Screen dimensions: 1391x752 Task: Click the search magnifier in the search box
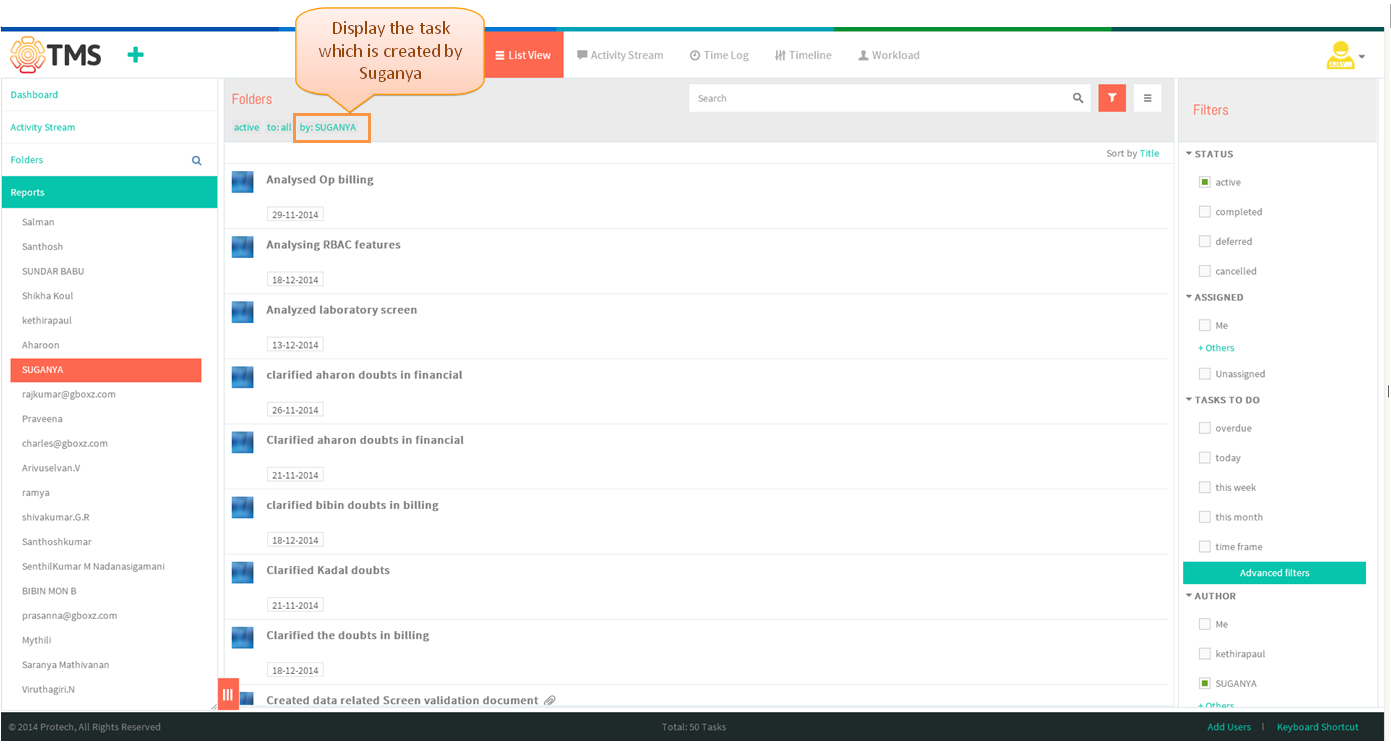1078,98
